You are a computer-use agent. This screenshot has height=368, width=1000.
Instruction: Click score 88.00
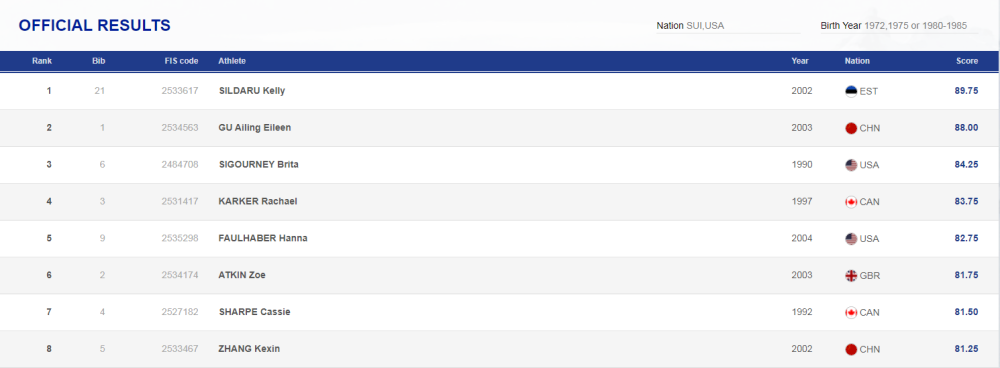point(966,128)
